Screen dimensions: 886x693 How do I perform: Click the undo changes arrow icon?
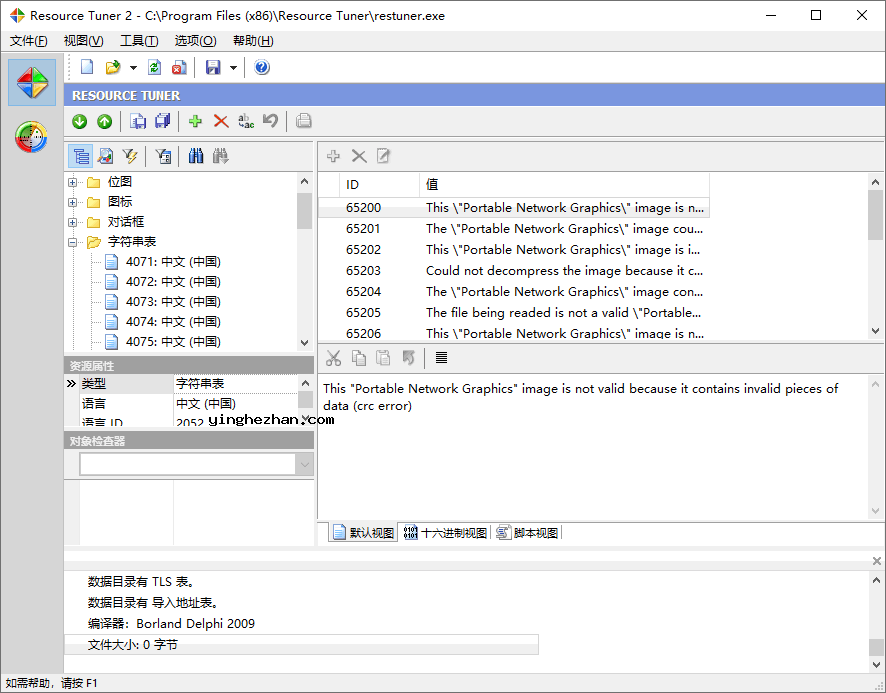271,121
